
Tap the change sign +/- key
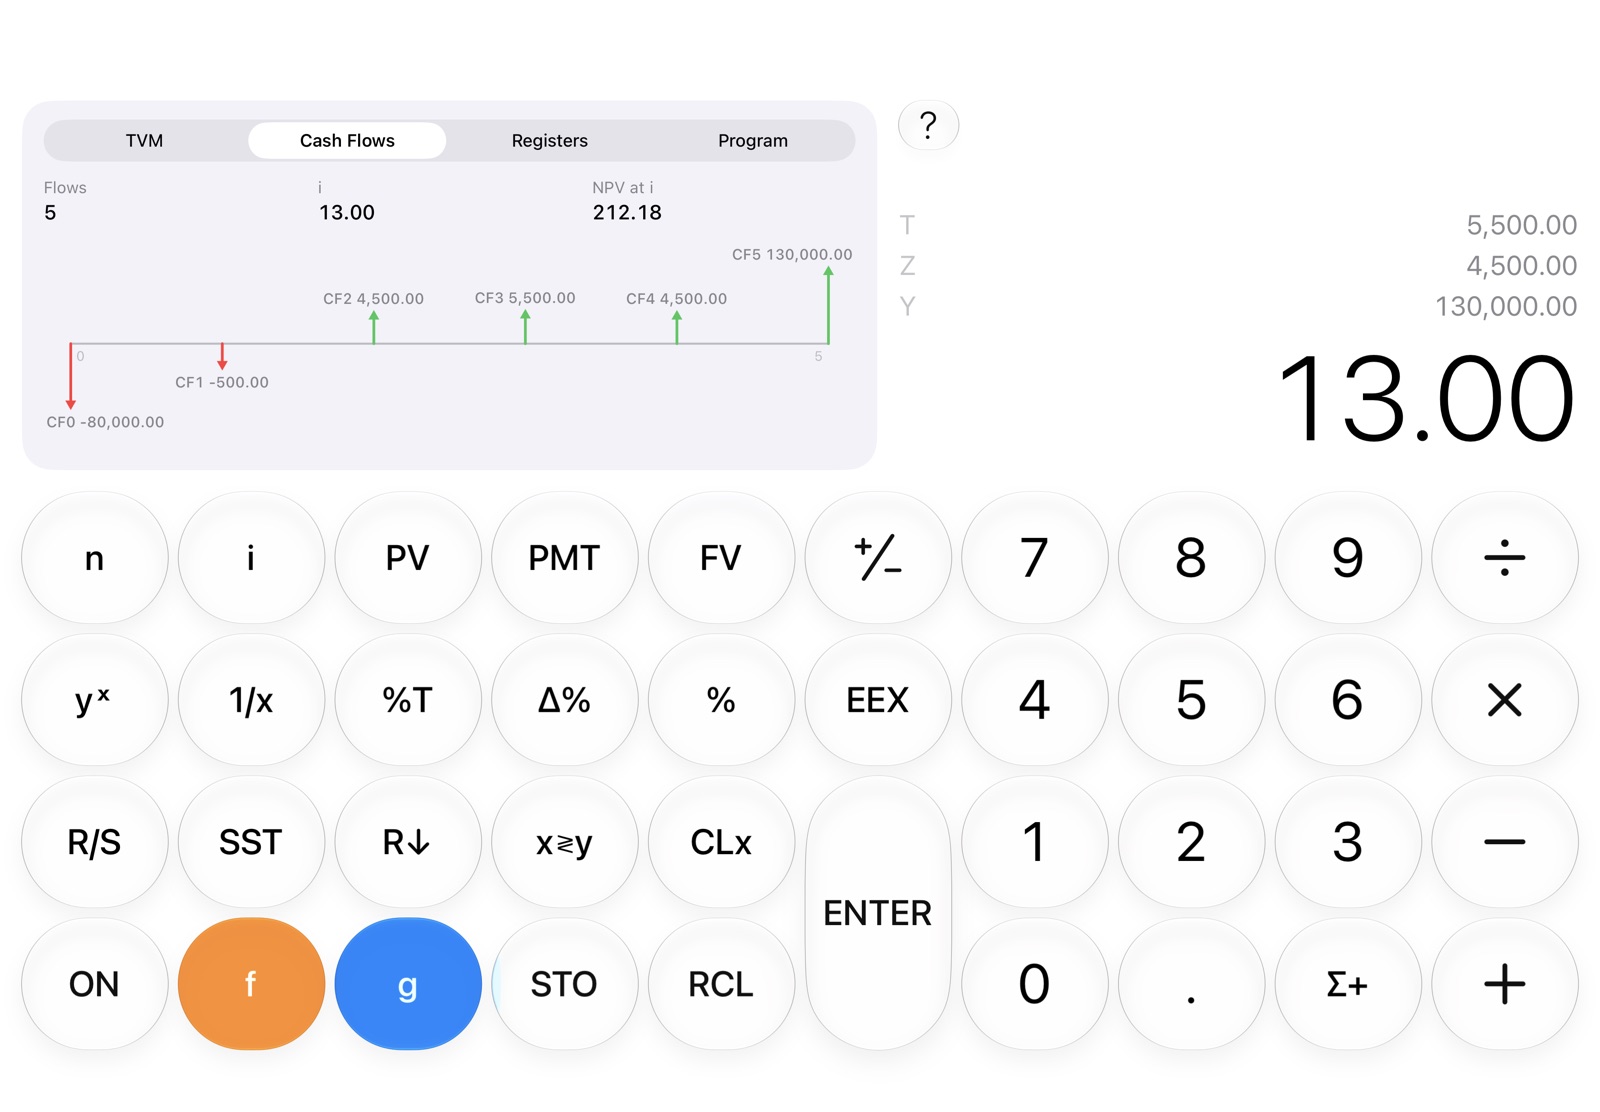[x=878, y=558]
